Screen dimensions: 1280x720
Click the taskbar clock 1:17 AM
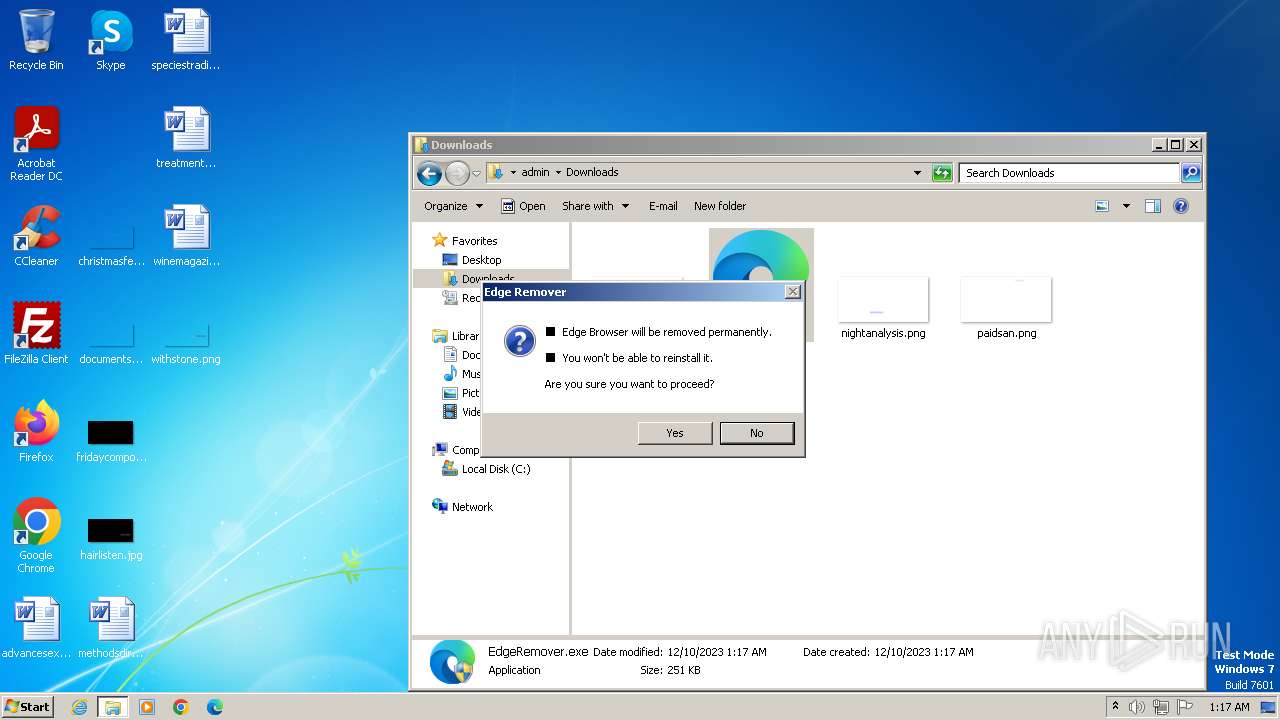point(1229,707)
